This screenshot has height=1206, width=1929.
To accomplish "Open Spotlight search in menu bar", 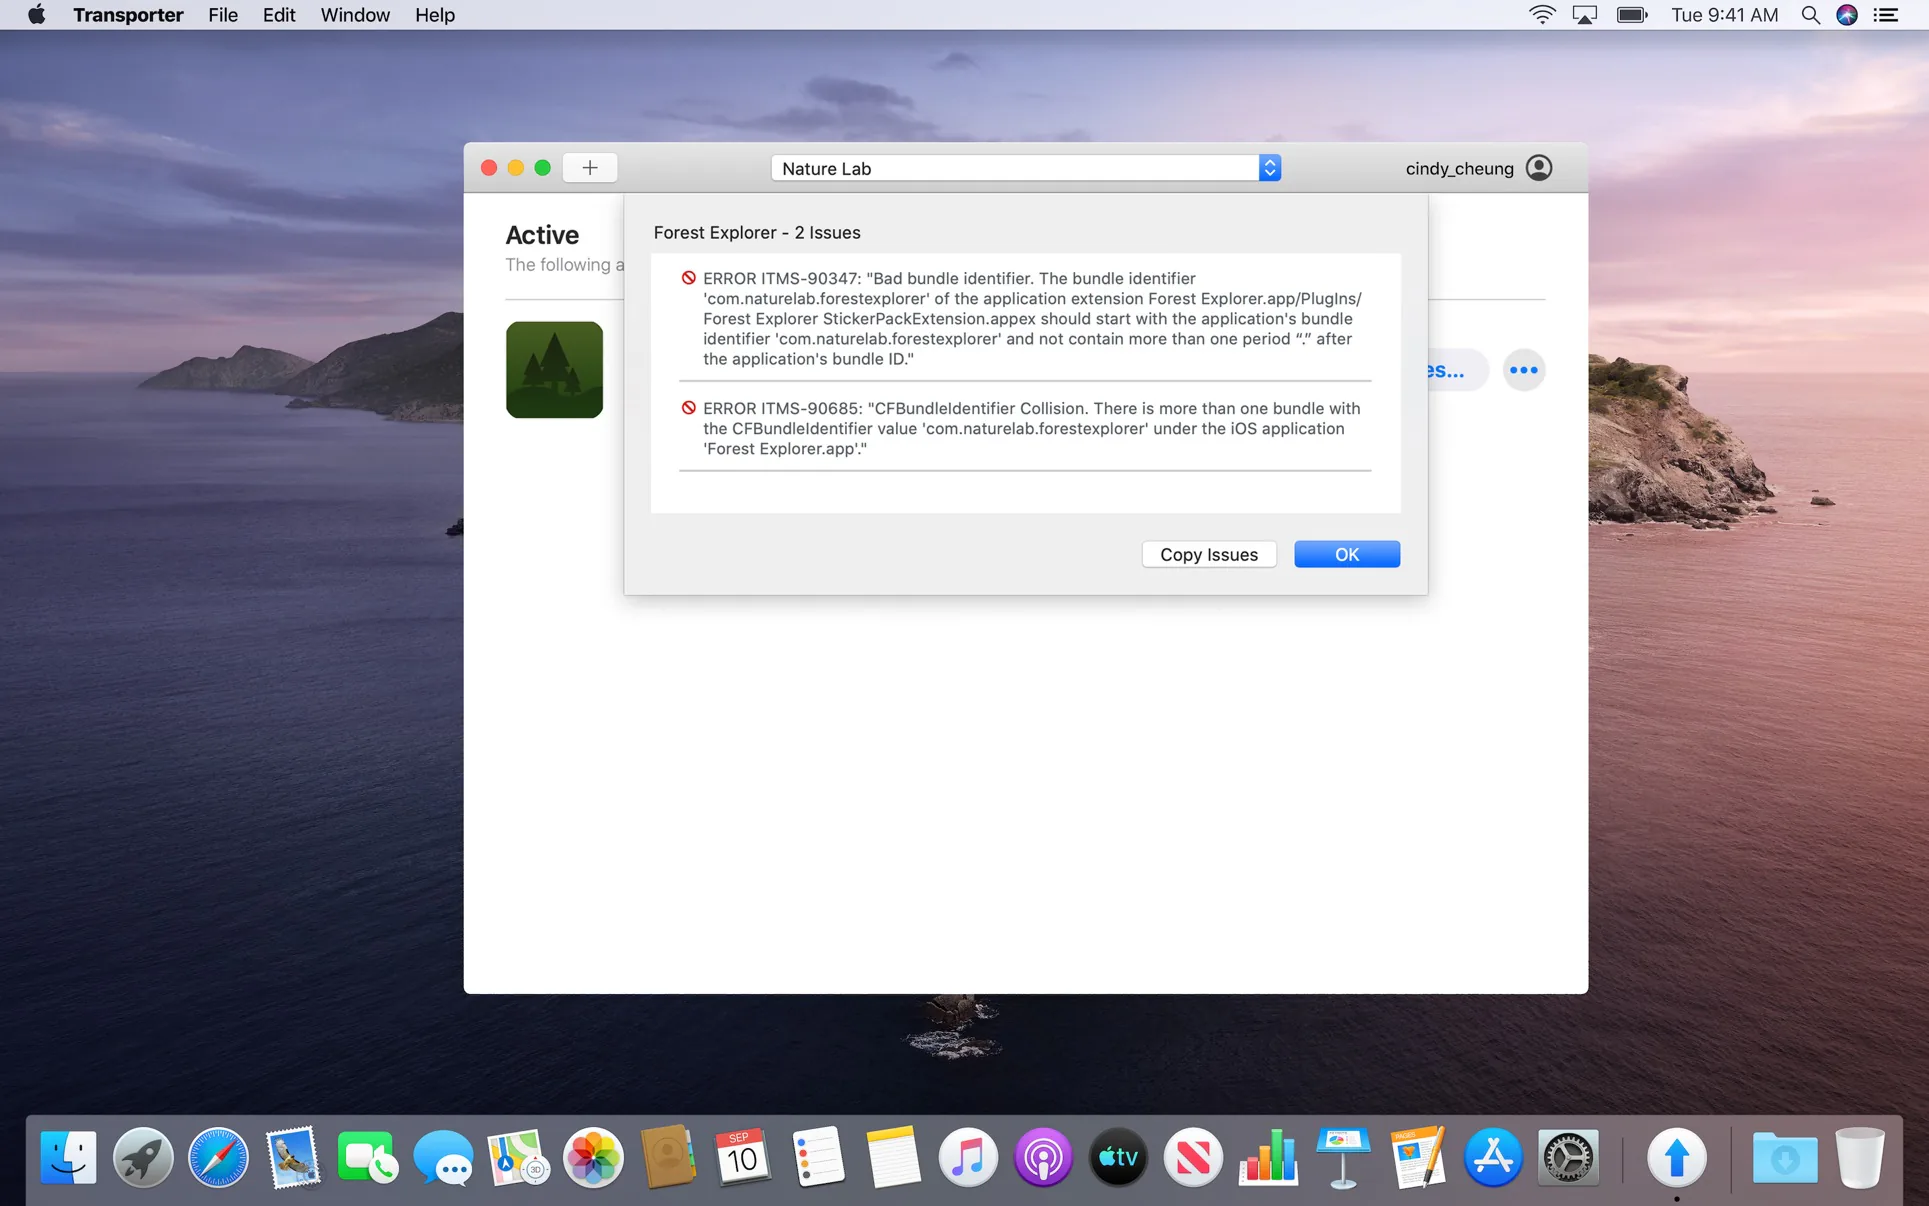I will pyautogui.click(x=1809, y=15).
